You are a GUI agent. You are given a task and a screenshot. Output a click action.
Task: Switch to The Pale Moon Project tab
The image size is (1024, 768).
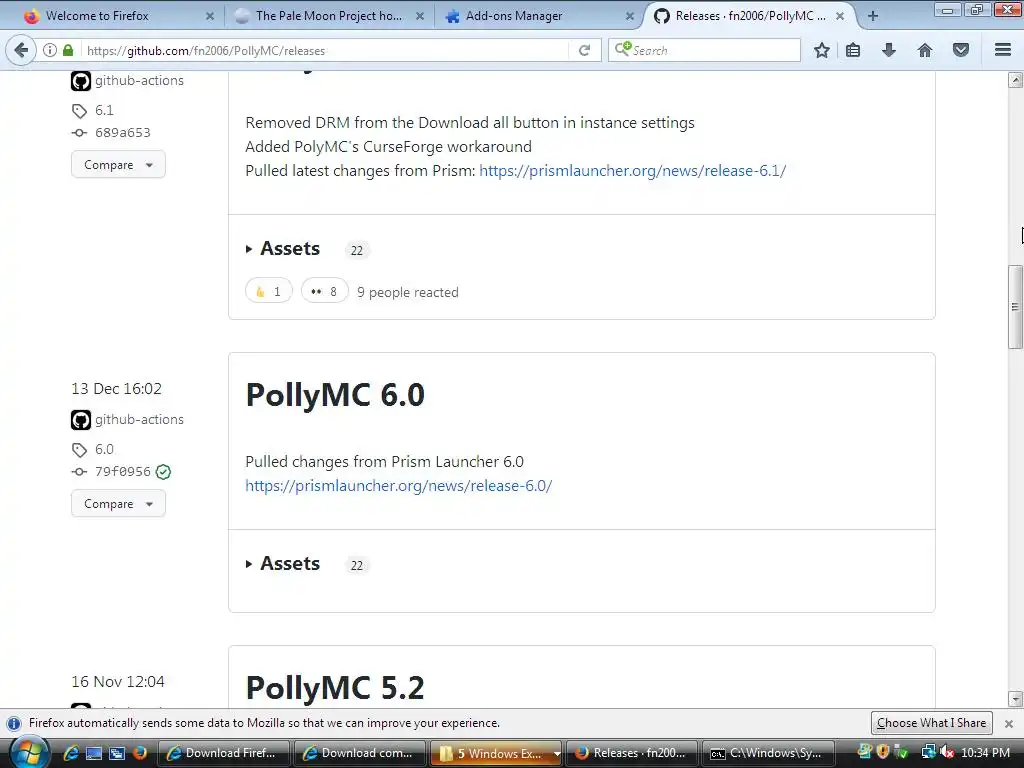pos(328,16)
